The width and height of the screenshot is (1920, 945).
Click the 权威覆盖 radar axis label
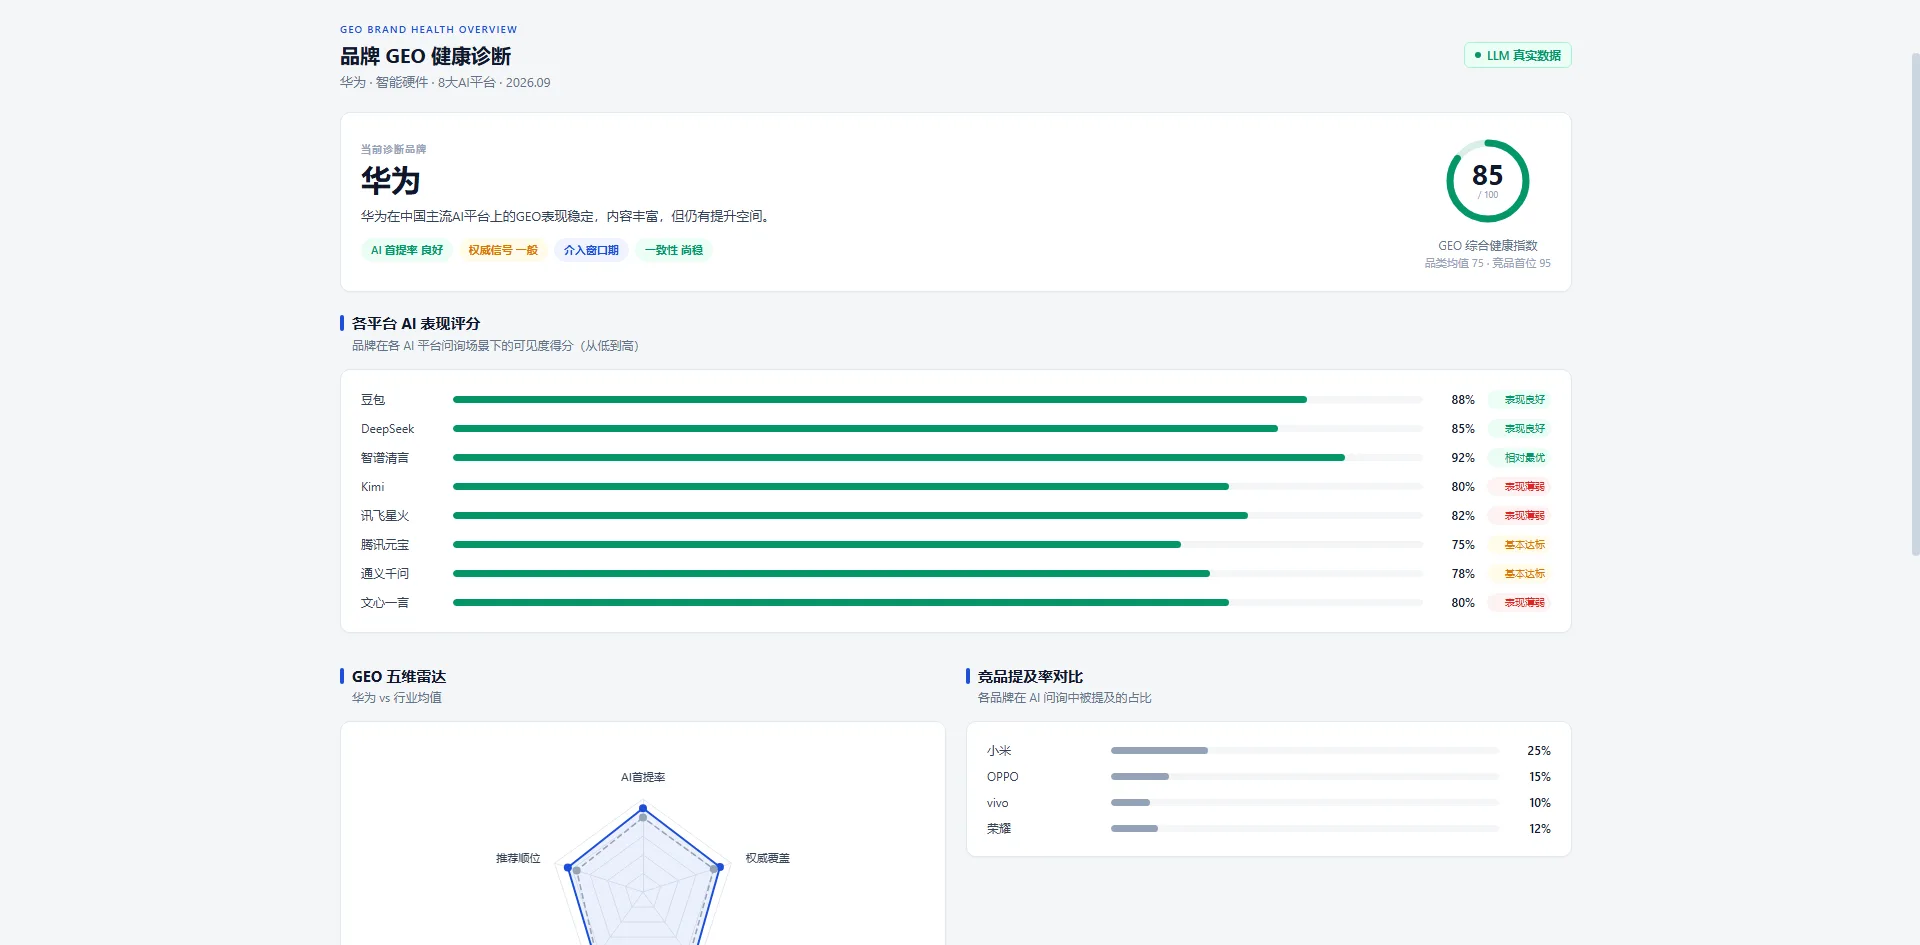pyautogui.click(x=768, y=858)
